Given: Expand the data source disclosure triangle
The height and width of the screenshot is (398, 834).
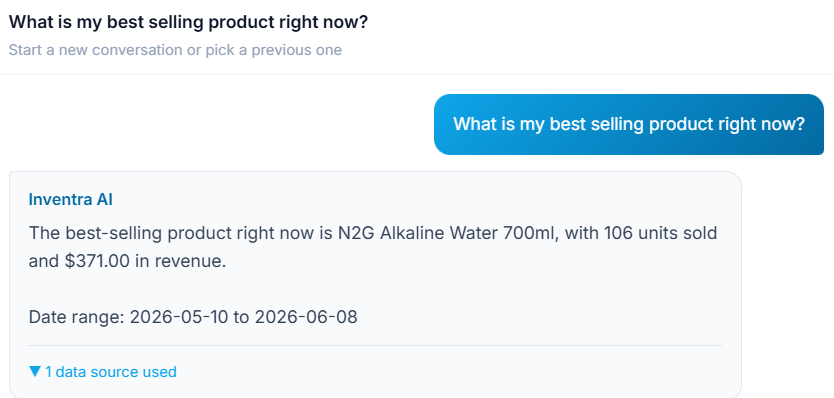Looking at the screenshot, I should coord(35,371).
